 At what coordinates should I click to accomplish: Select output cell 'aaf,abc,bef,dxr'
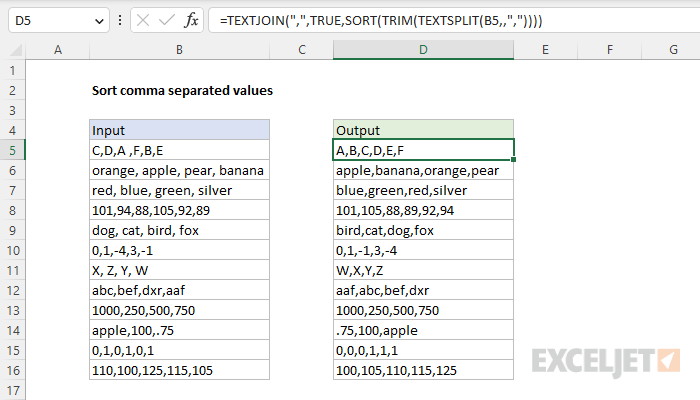pyautogui.click(x=423, y=290)
